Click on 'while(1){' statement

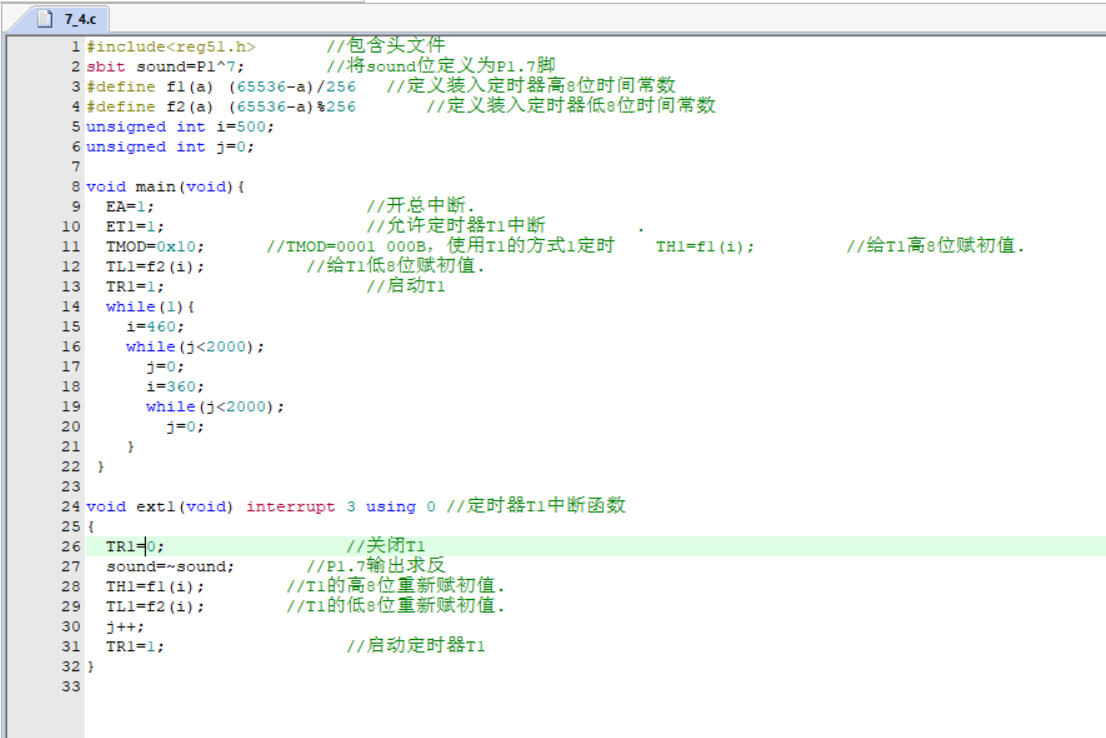click(x=150, y=306)
